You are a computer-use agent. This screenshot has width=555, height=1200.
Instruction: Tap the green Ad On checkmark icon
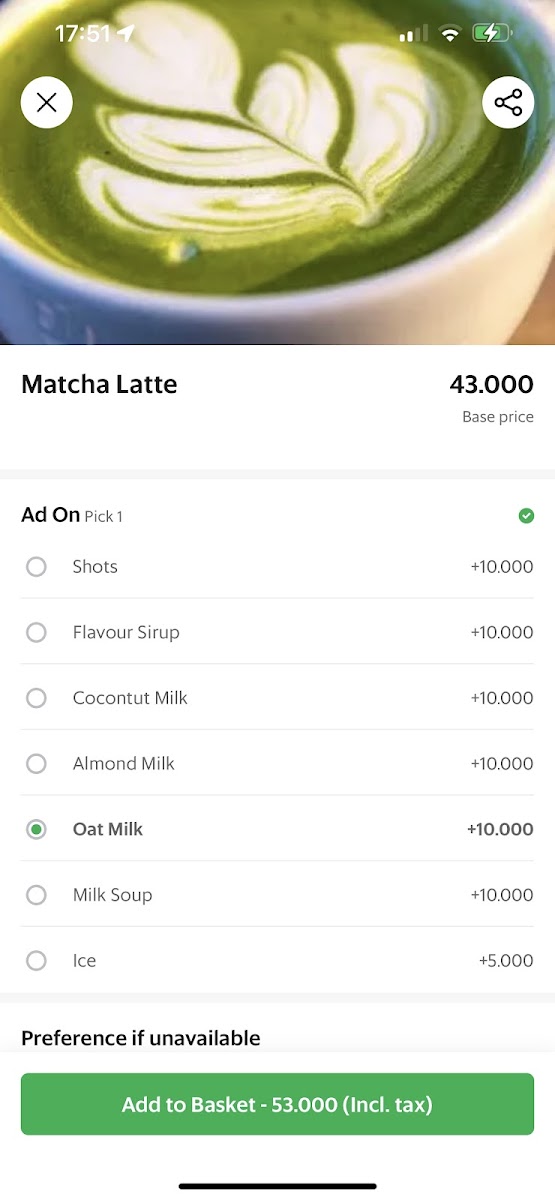click(526, 516)
